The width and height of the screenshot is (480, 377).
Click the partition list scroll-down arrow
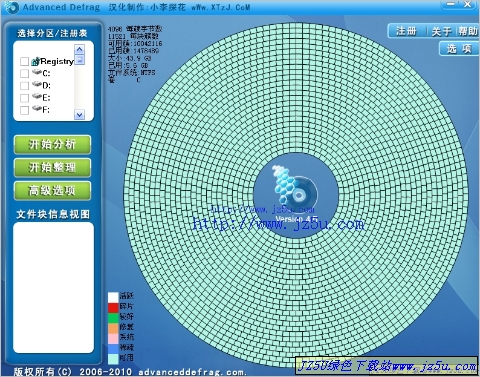pyautogui.click(x=79, y=115)
